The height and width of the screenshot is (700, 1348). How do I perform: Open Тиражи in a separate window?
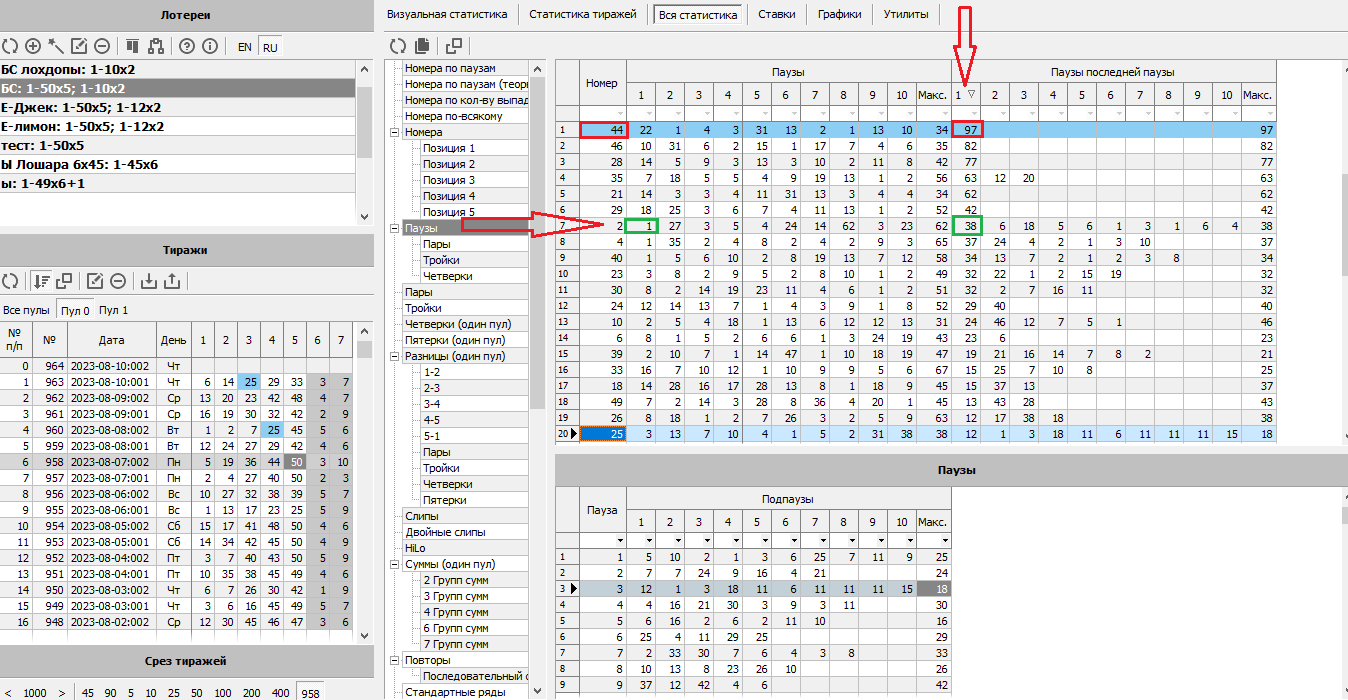(x=64, y=281)
